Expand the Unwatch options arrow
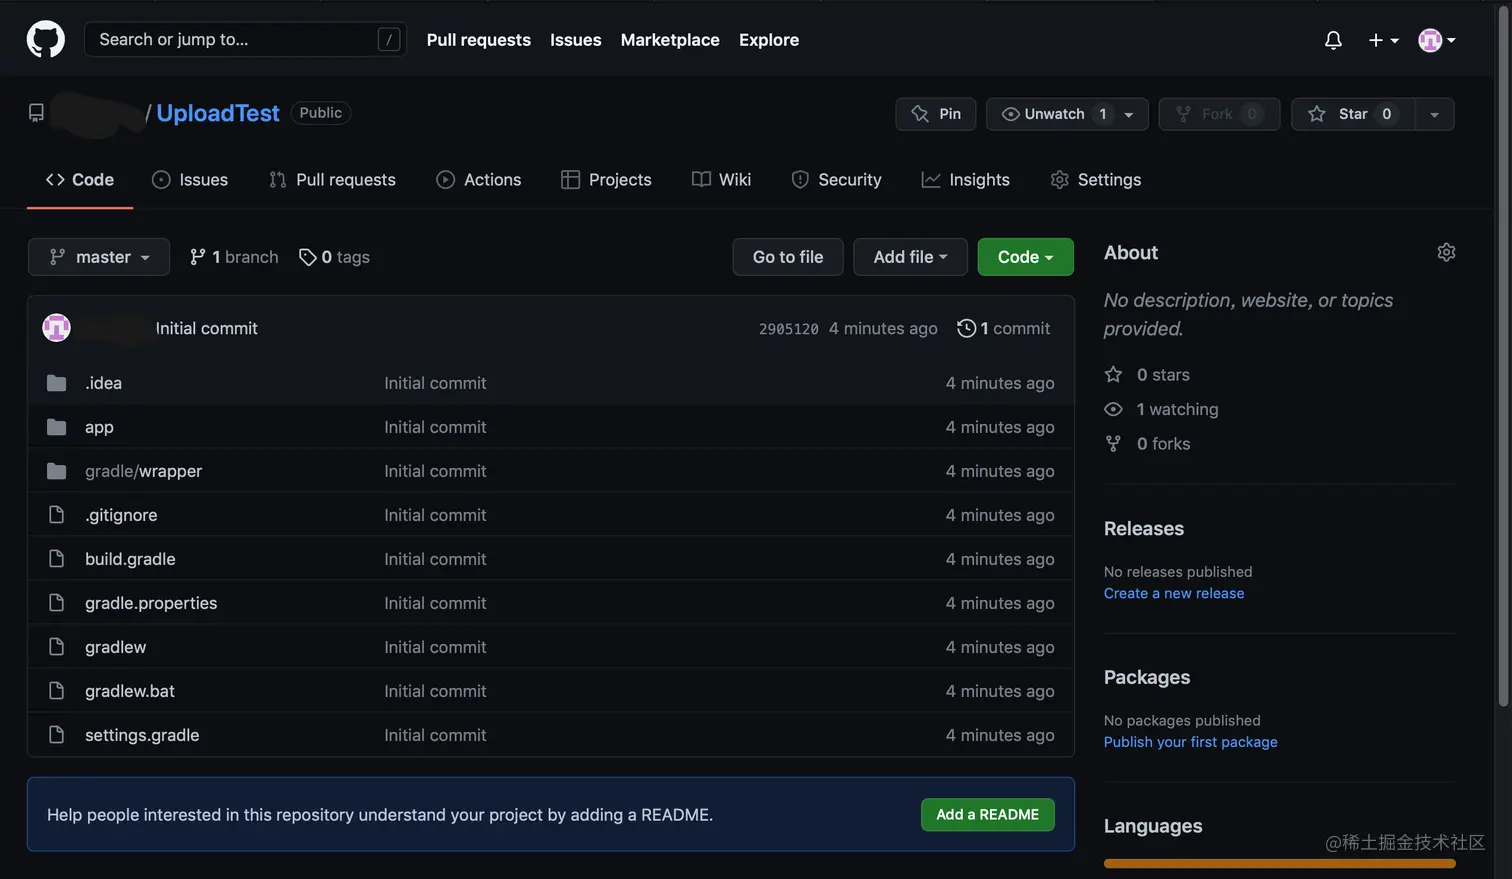The height and width of the screenshot is (879, 1512). (1129, 114)
